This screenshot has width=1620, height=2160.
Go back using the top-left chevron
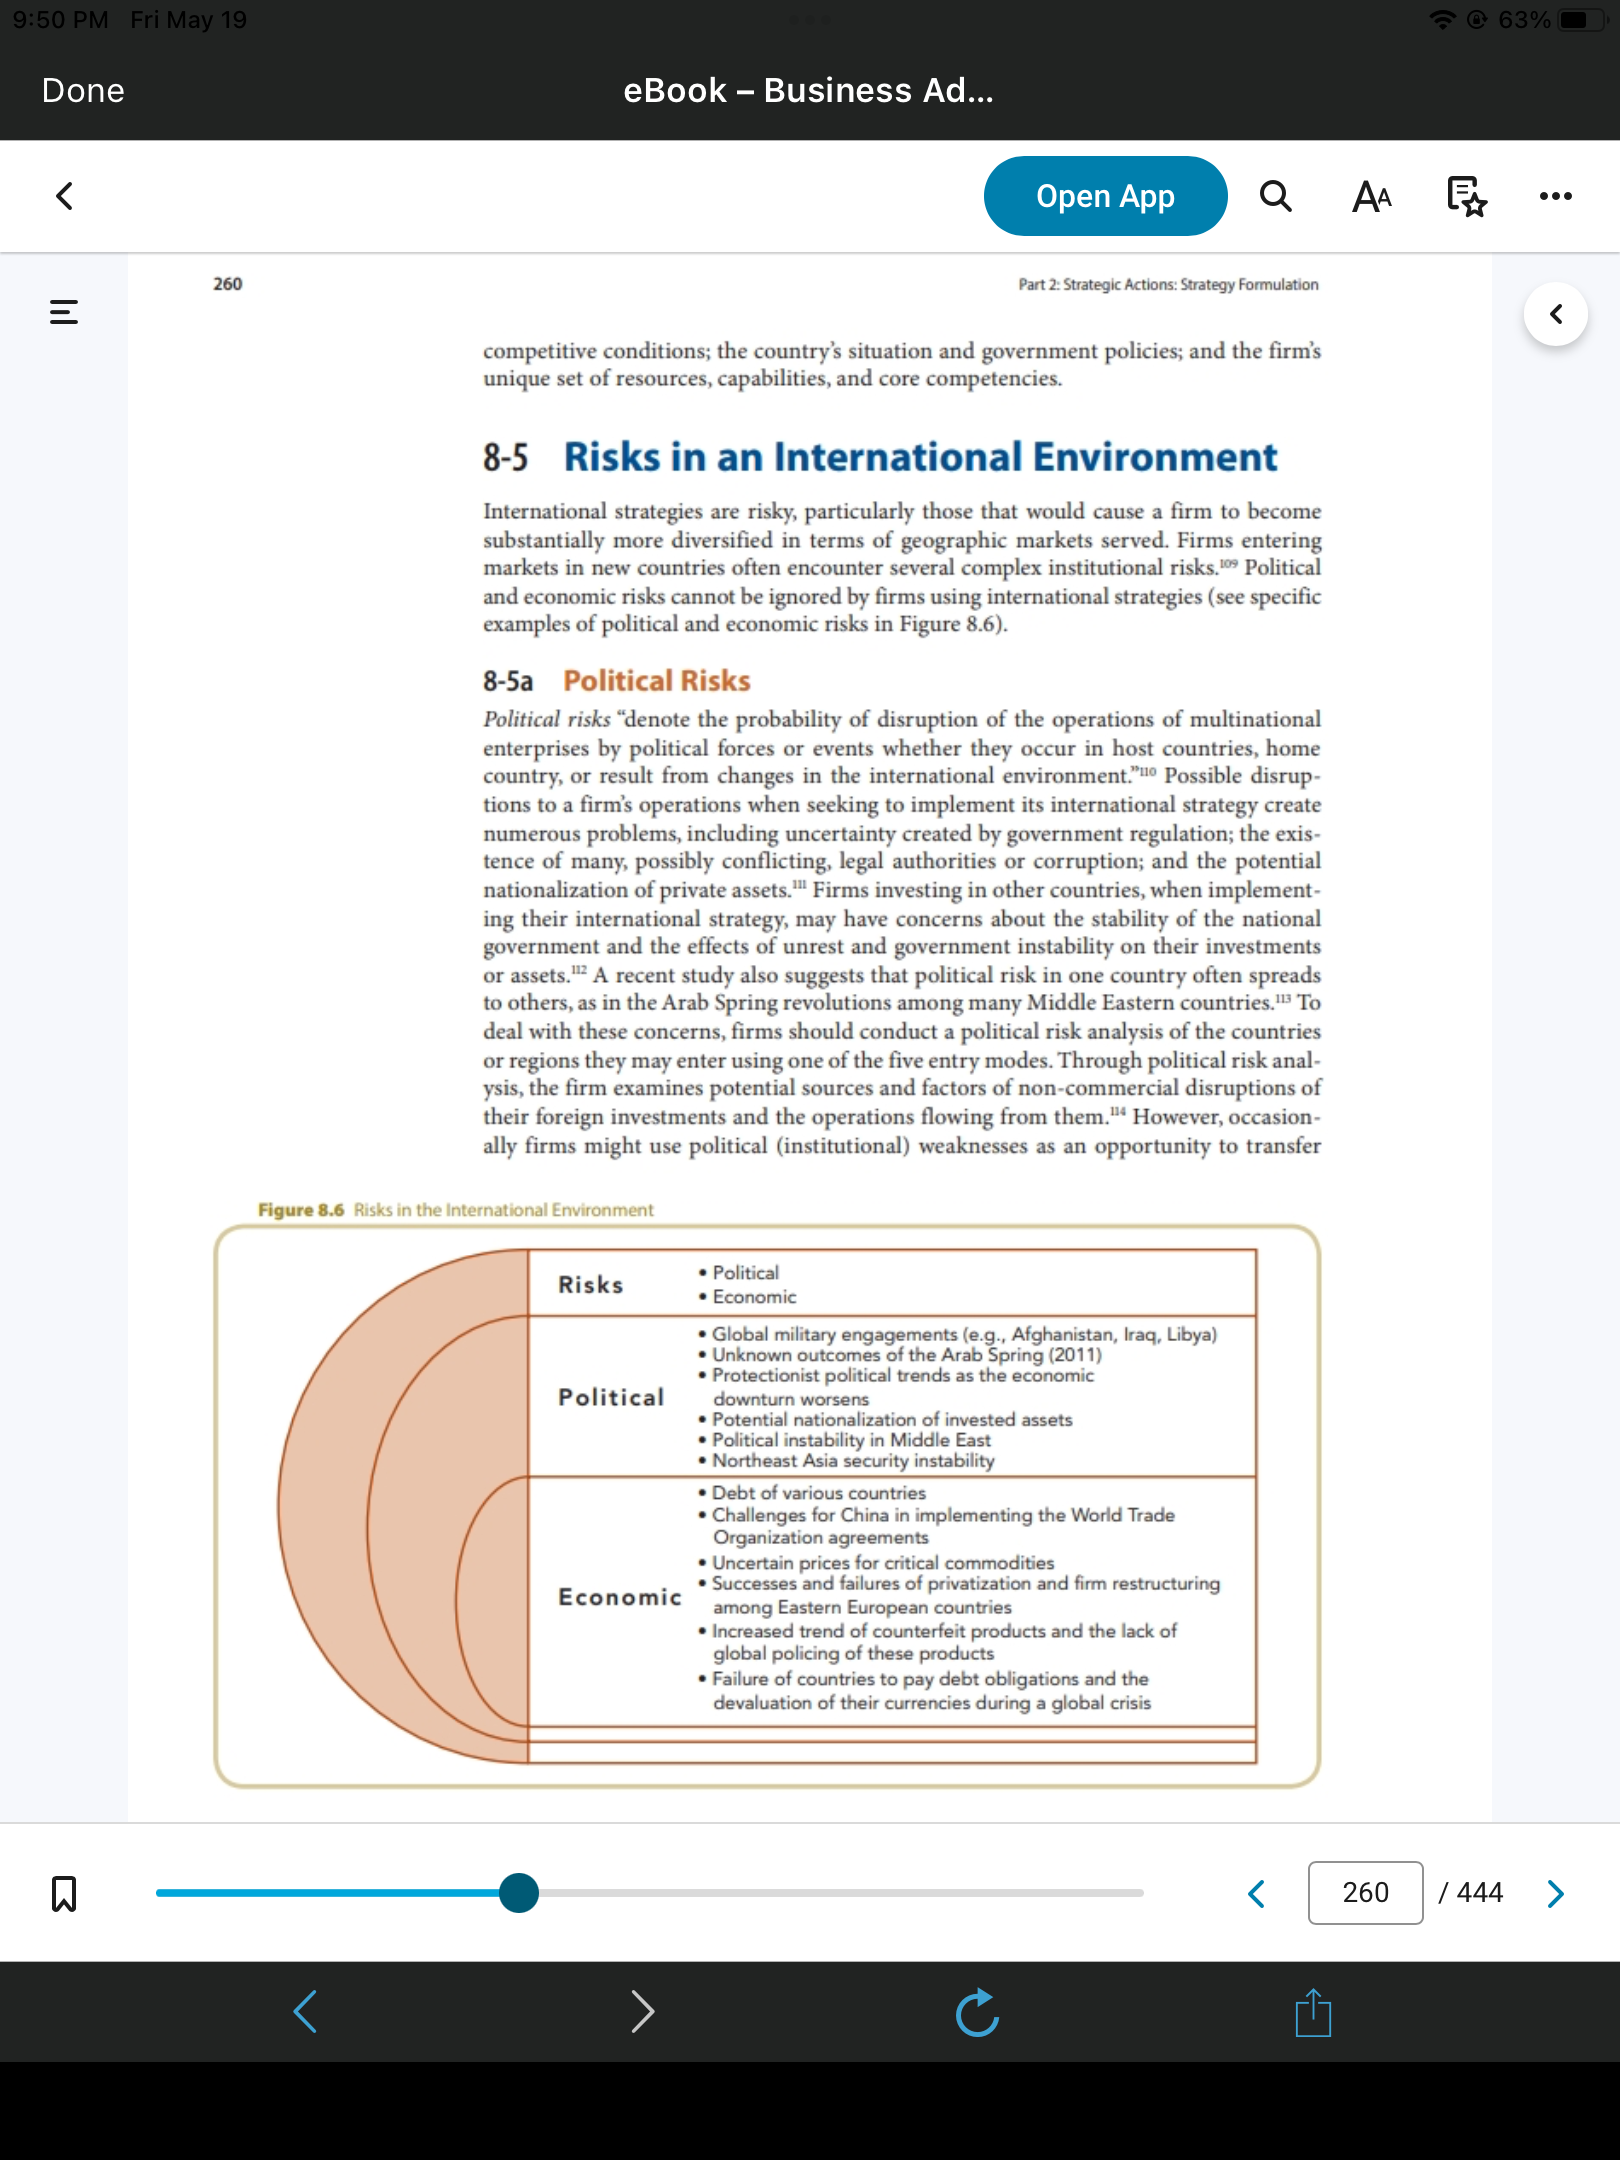coord(64,196)
